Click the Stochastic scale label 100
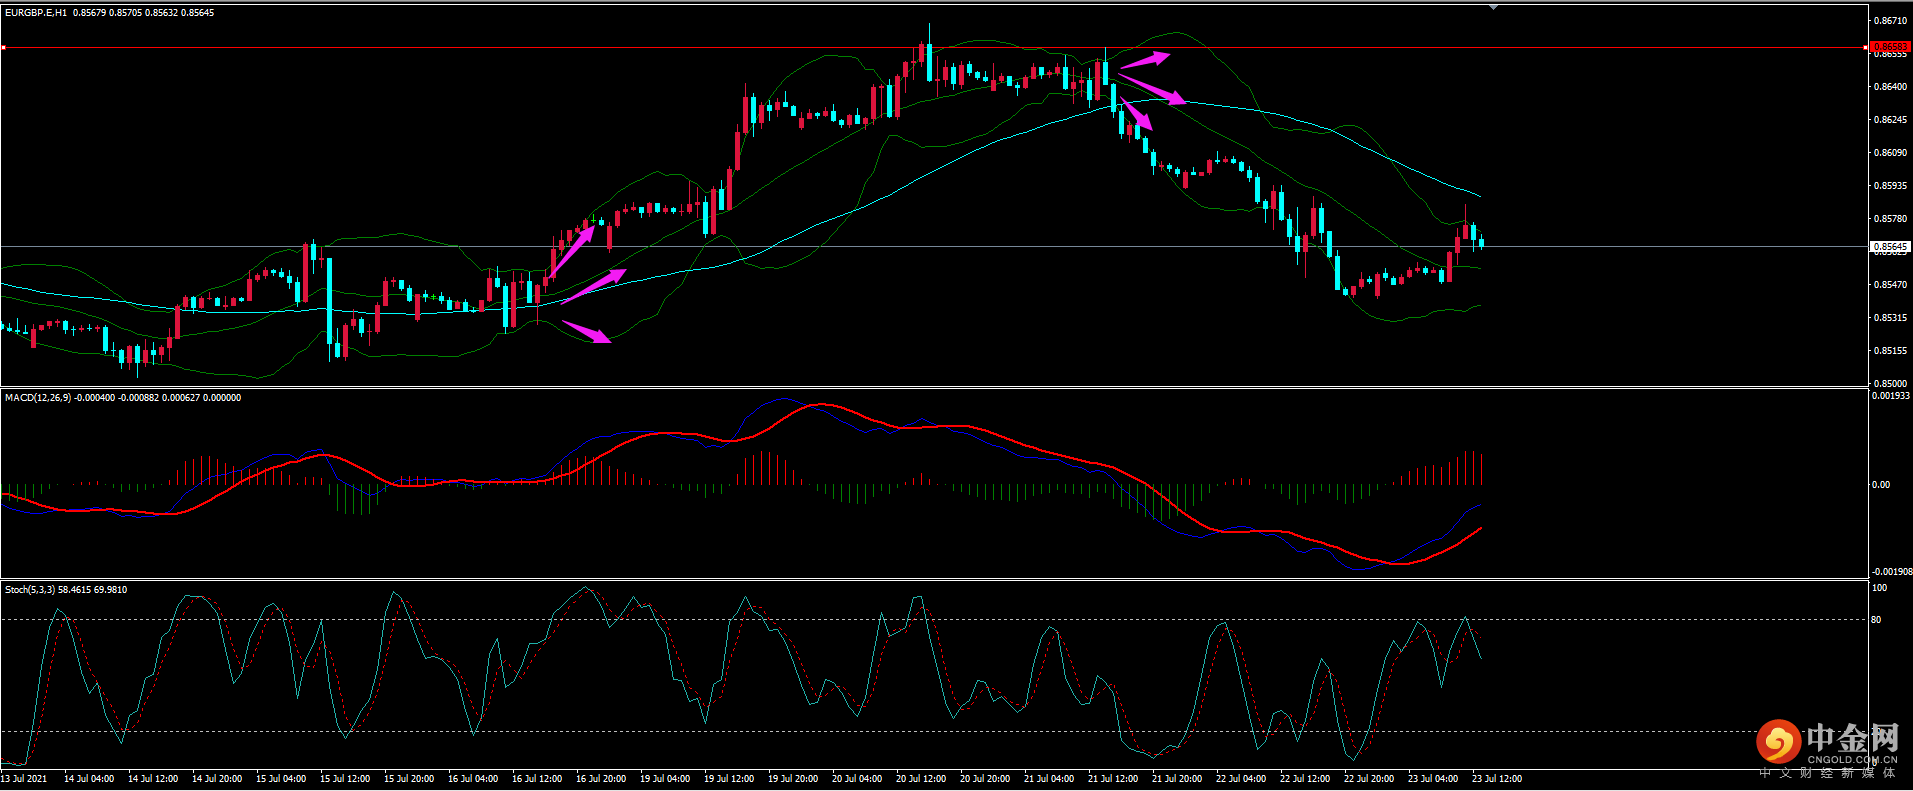Viewport: 1913px width, 791px height. tap(1879, 588)
